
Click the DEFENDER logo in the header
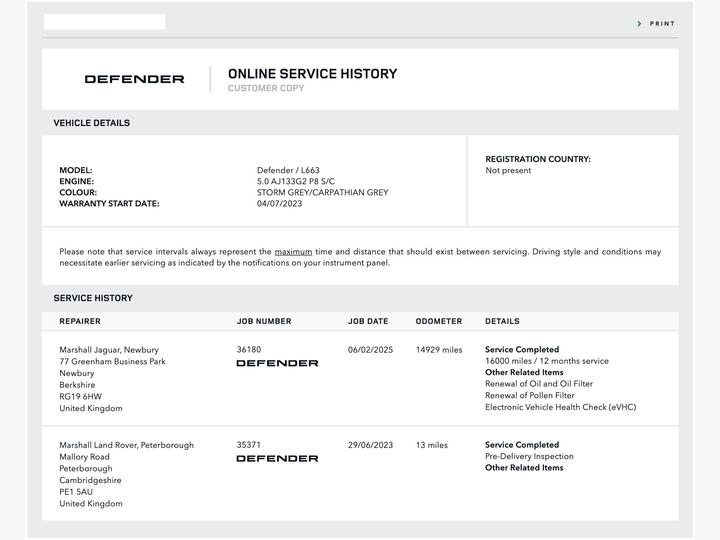coord(135,79)
